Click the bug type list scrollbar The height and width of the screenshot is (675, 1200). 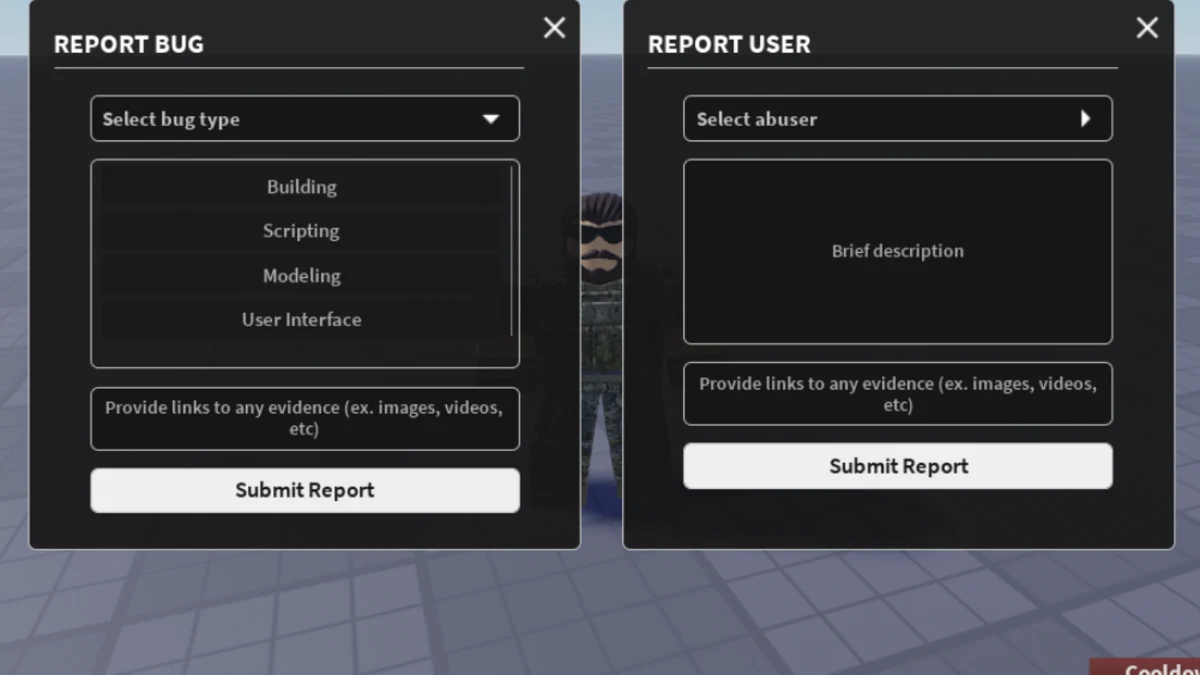tap(512, 251)
